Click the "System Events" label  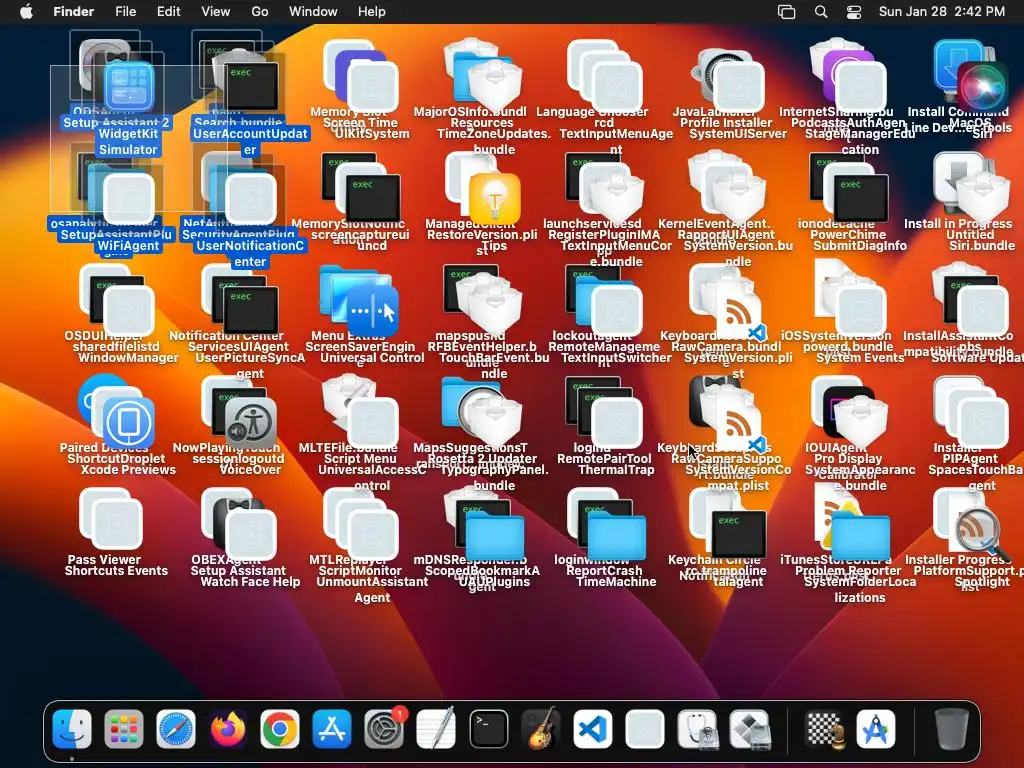click(860, 358)
